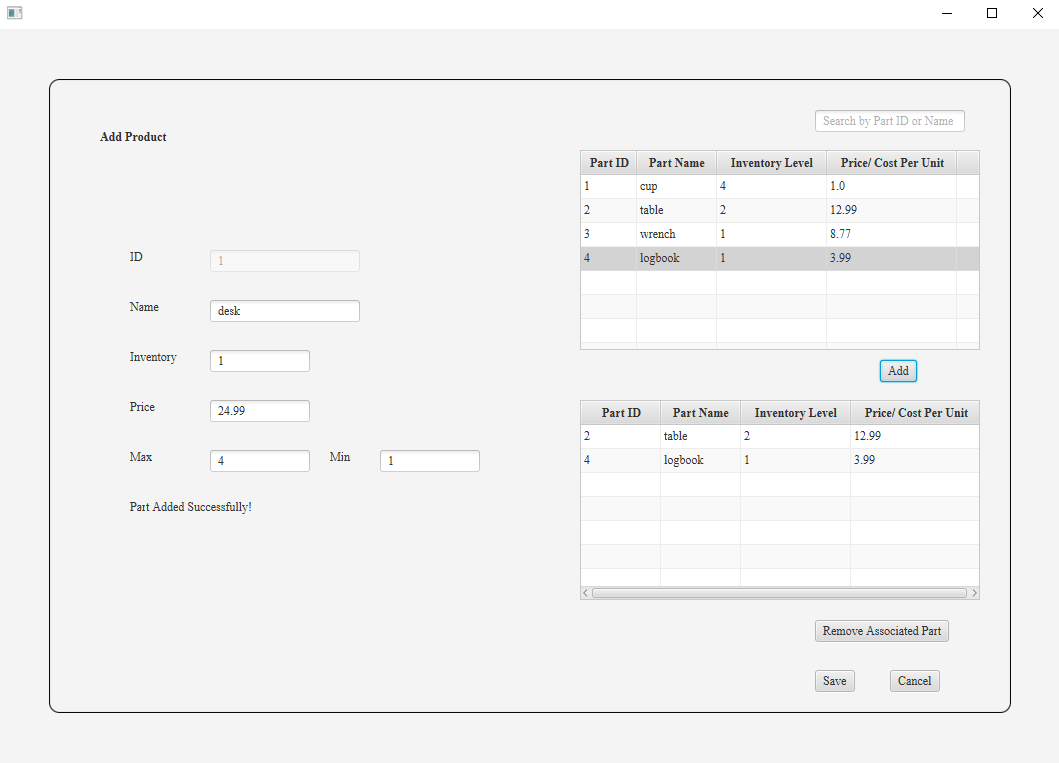Viewport: 1059px width, 763px height.
Task: Sort top table by Part Name header
Action: (676, 163)
